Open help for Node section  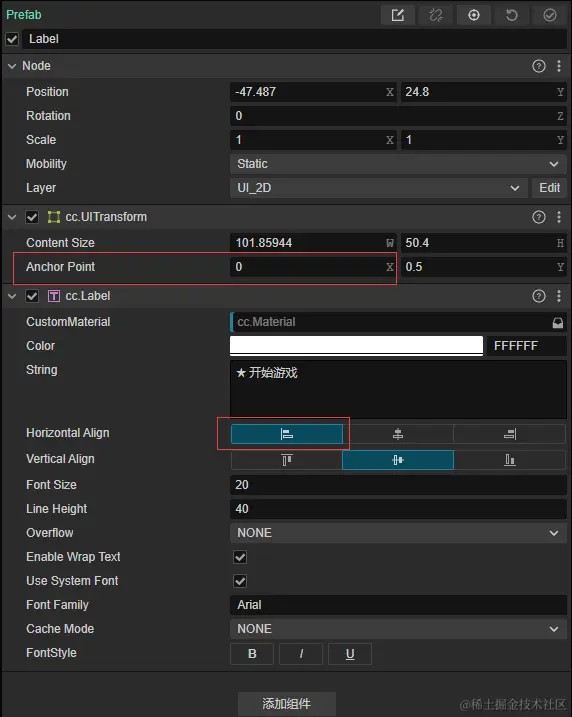539,66
